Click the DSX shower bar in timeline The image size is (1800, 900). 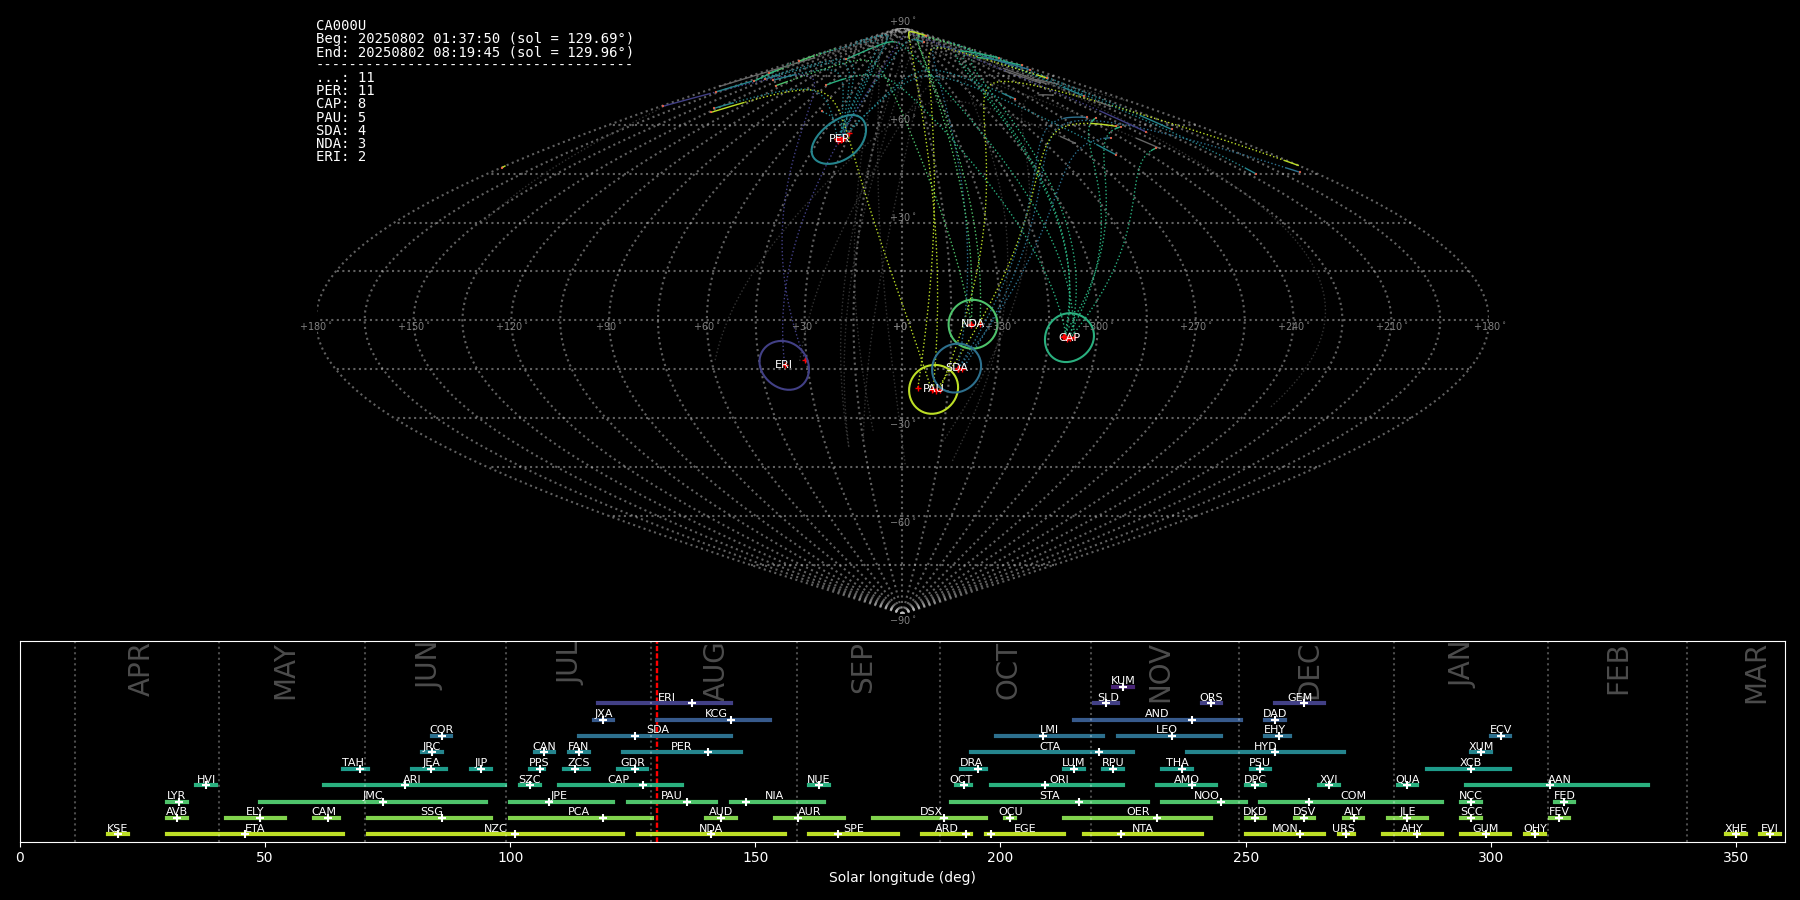coord(929,818)
